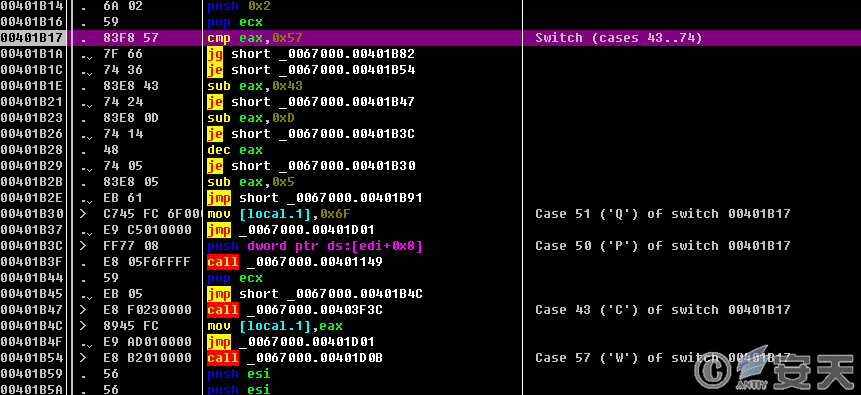Image resolution: width=861 pixels, height=395 pixels.
Task: Select hex bytes '6A 02'
Action: [x=123, y=6]
